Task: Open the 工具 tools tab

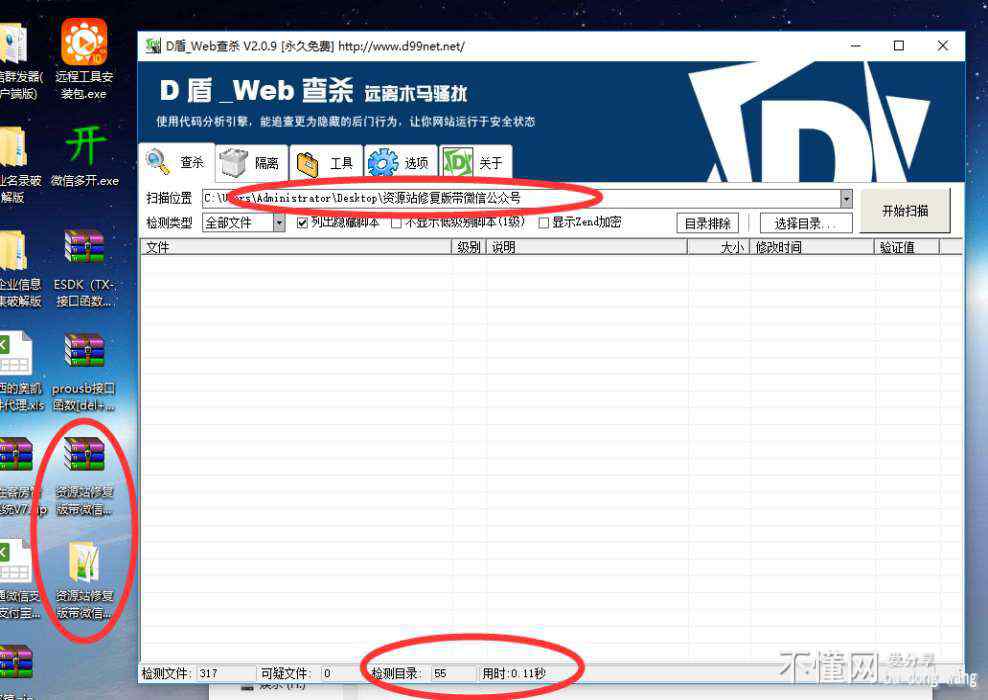Action: pos(326,163)
